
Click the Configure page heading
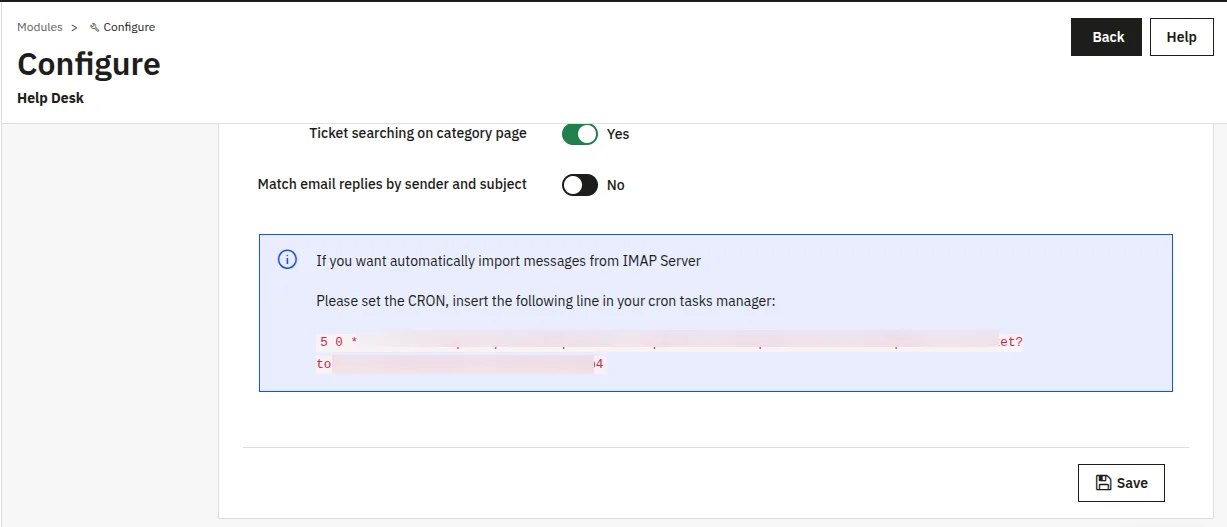[89, 64]
